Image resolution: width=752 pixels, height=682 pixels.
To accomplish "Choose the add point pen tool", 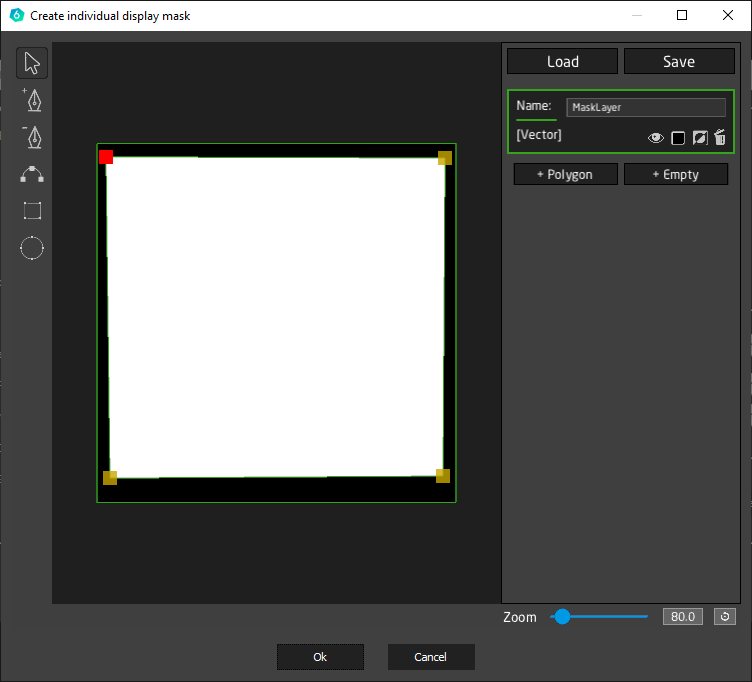I will point(32,100).
